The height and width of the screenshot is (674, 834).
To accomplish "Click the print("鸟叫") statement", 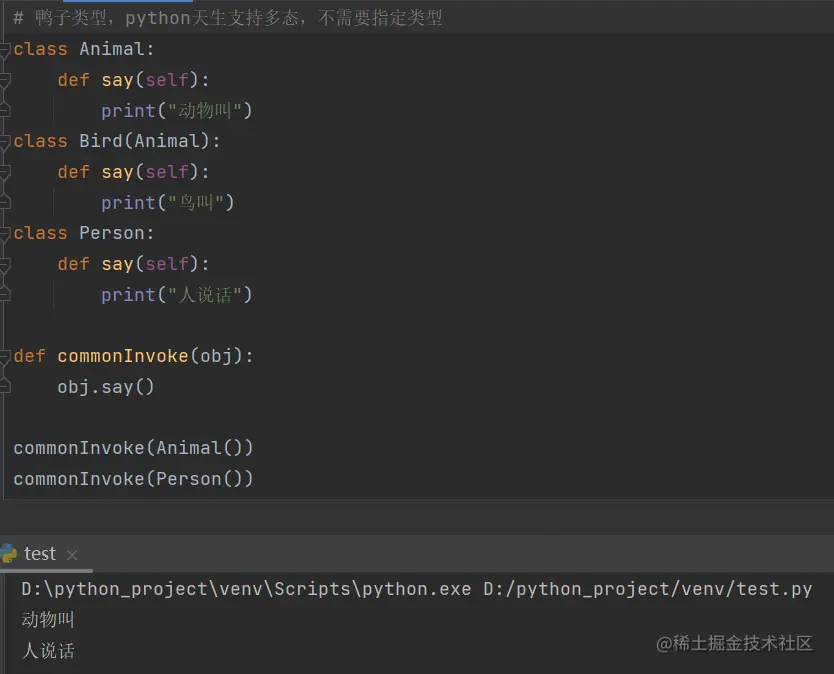I will (168, 203).
